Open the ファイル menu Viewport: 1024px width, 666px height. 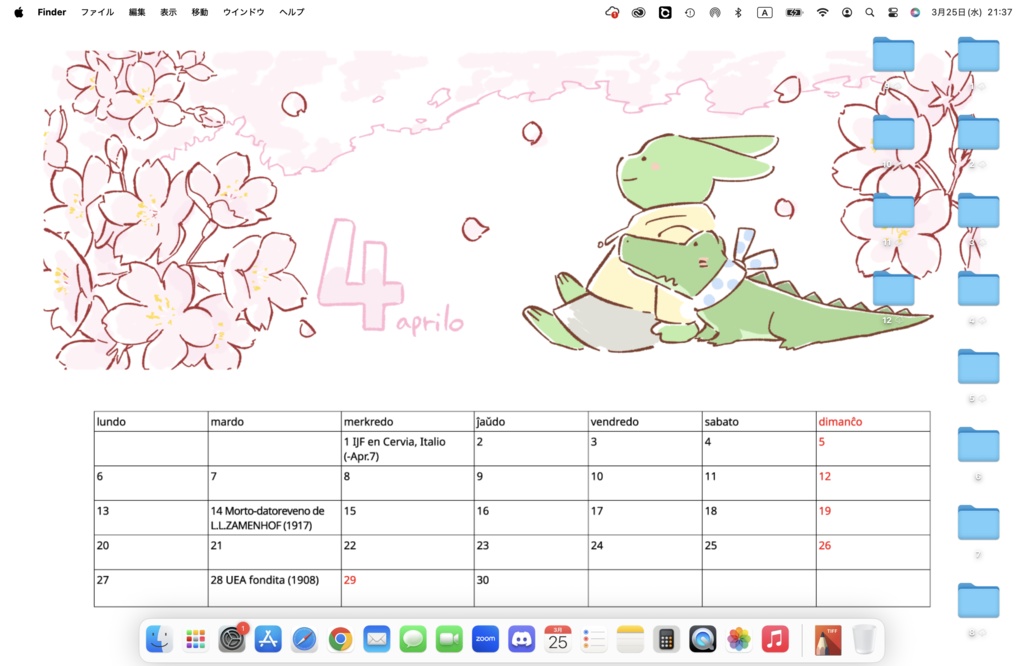(97, 12)
